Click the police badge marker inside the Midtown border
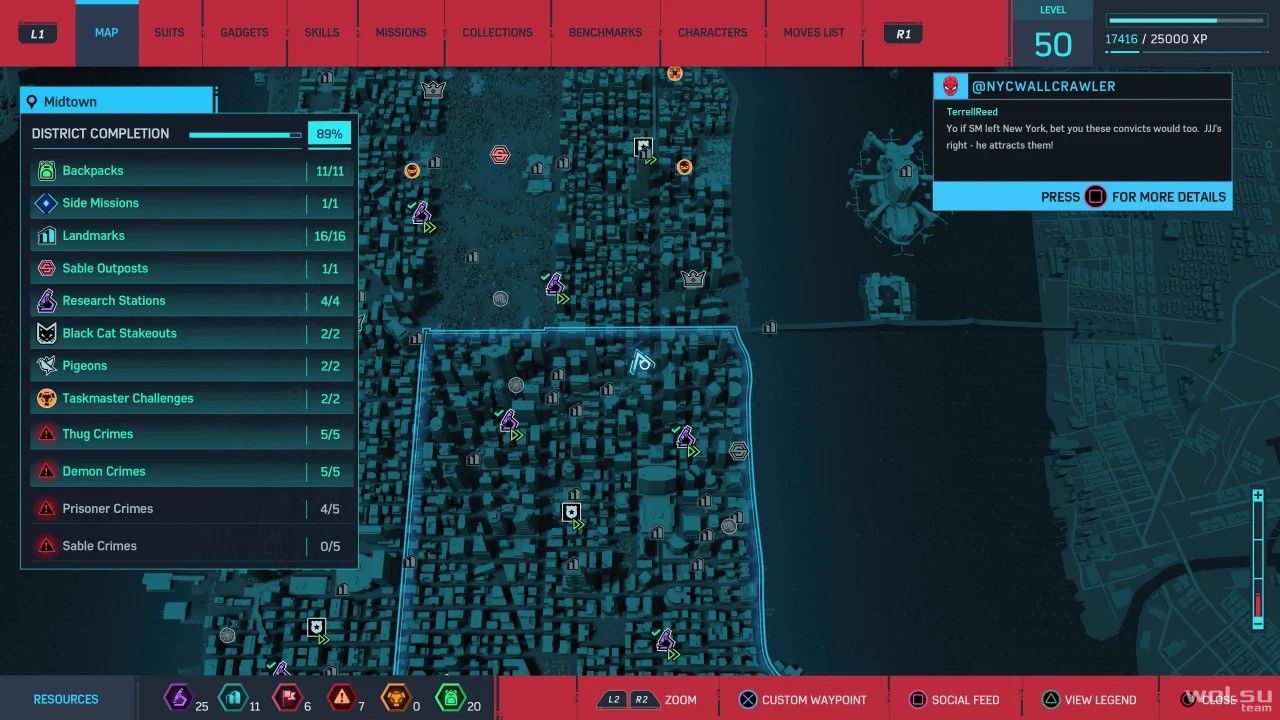This screenshot has height=720, width=1280. (x=571, y=514)
